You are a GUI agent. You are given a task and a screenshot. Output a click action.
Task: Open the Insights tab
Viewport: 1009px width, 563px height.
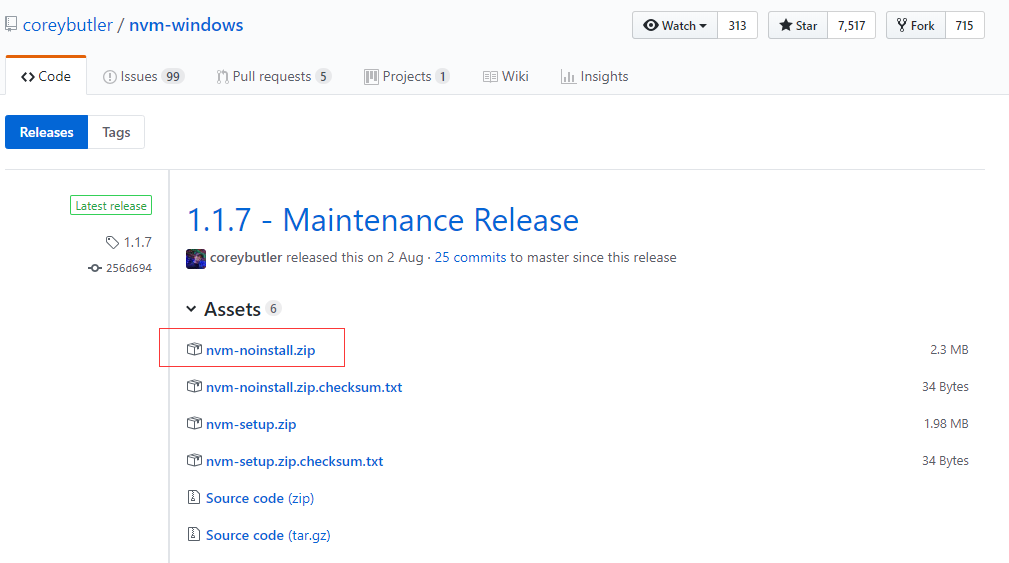pyautogui.click(x=595, y=77)
